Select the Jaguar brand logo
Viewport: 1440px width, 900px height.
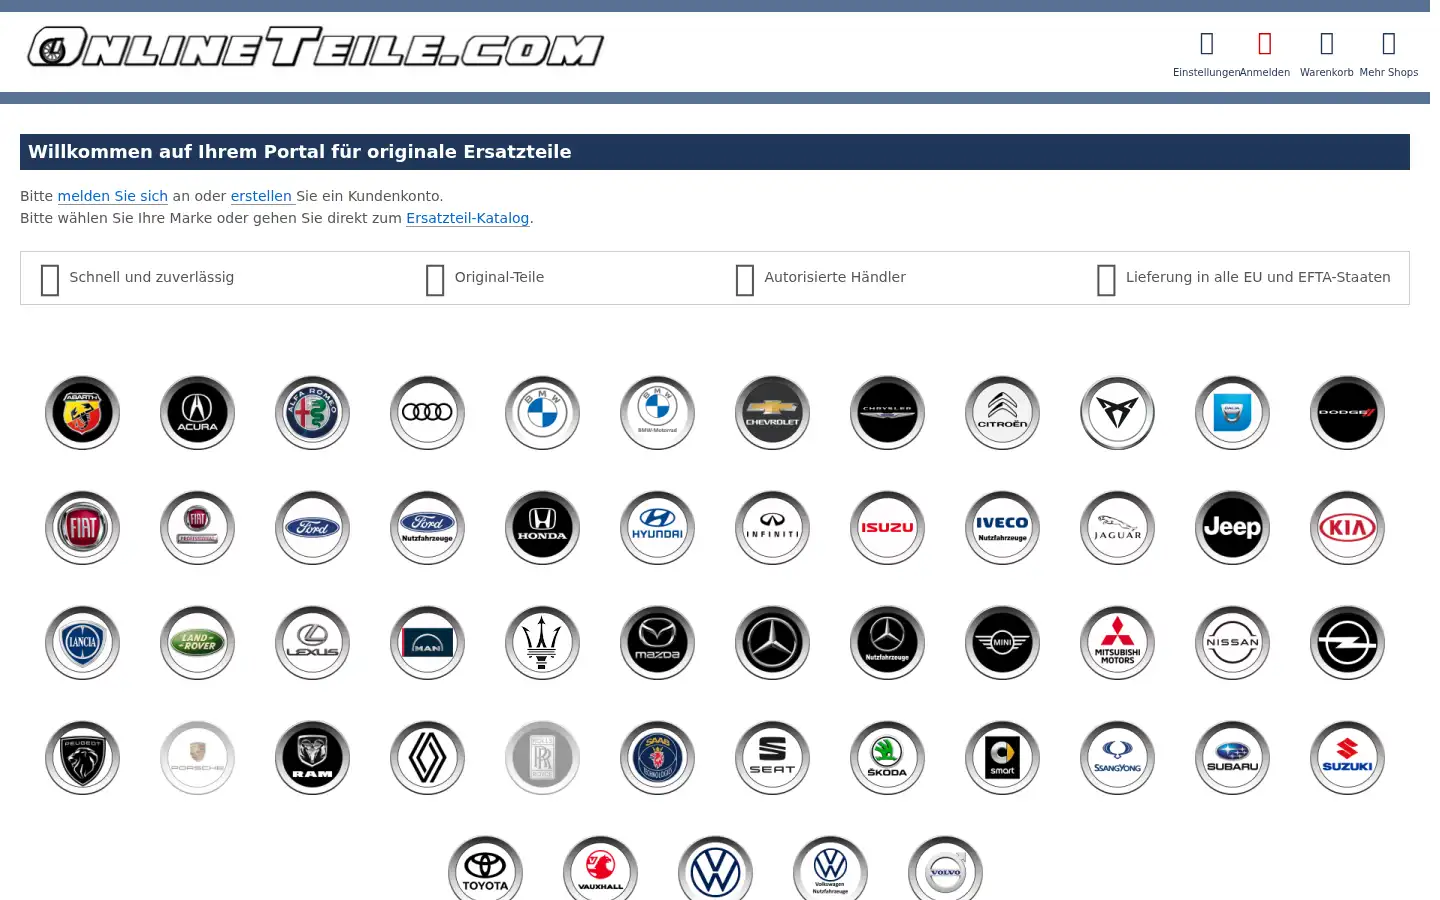1117,528
